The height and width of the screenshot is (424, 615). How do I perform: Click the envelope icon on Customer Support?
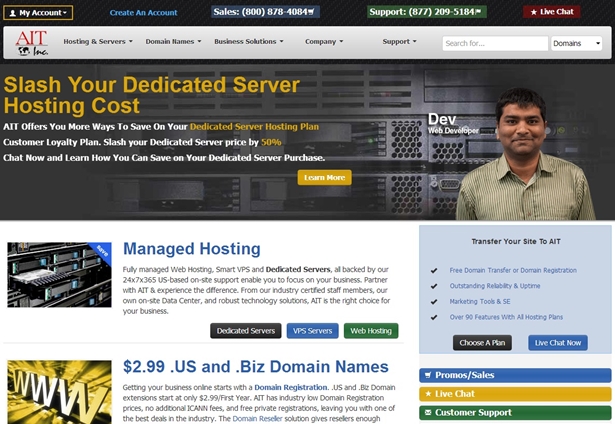coord(428,412)
